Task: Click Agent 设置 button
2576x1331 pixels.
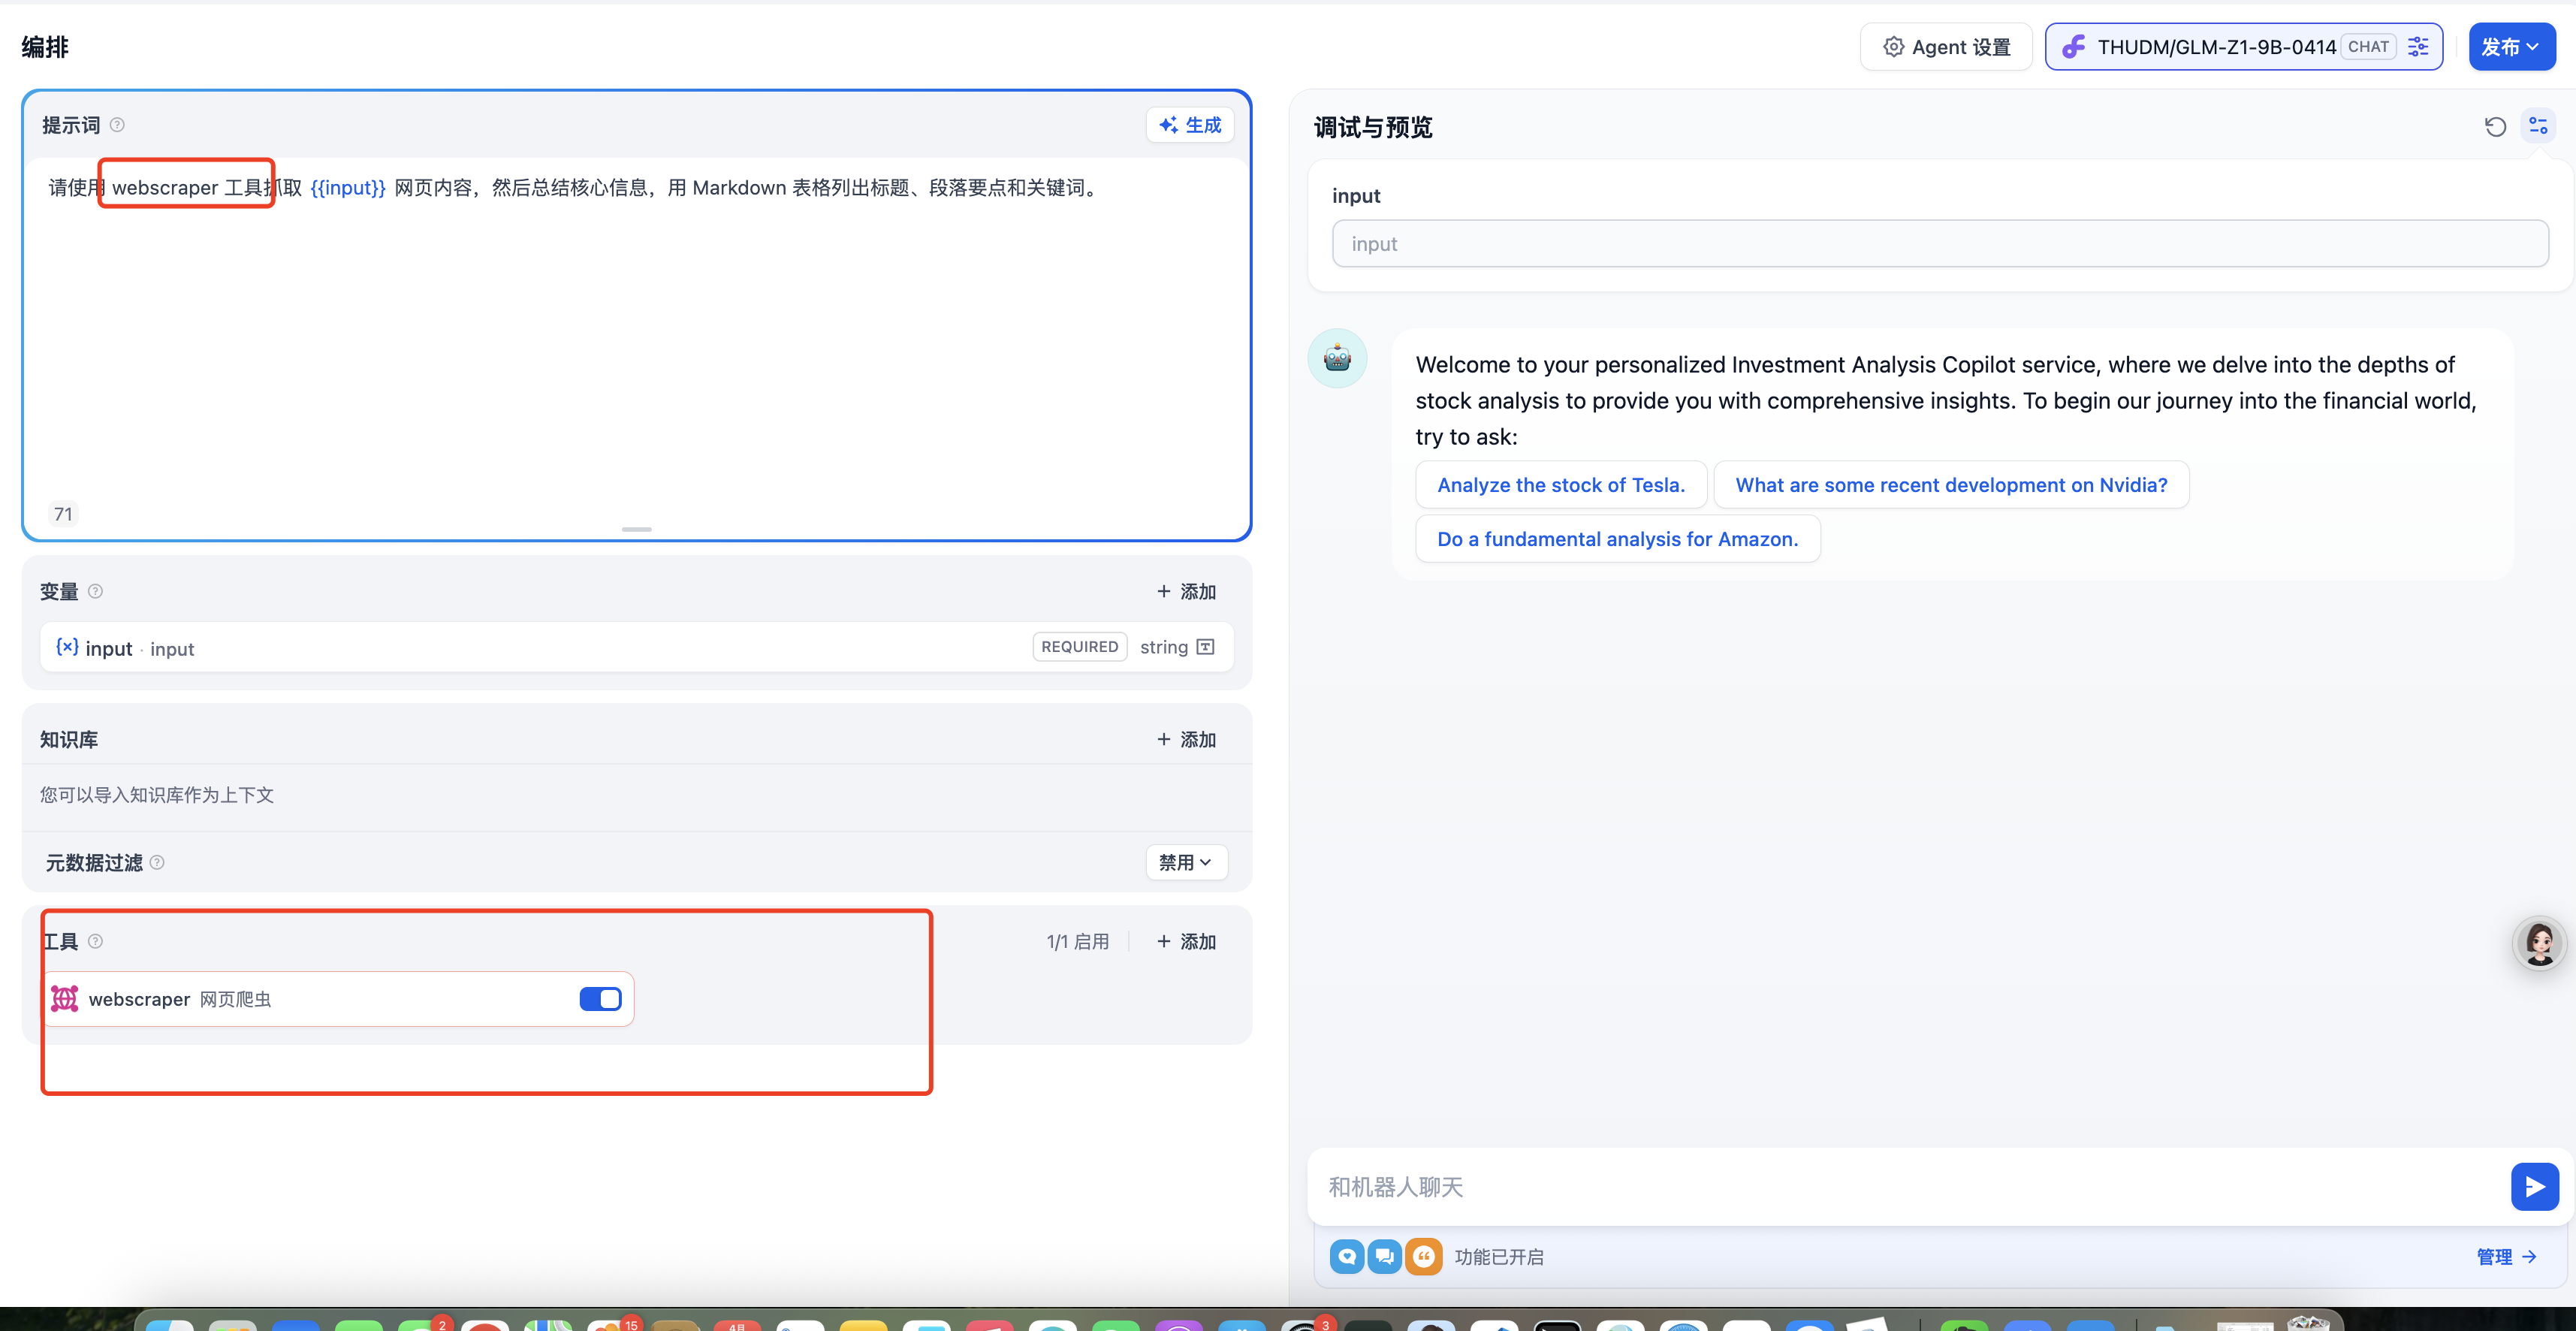Action: tap(1946, 47)
